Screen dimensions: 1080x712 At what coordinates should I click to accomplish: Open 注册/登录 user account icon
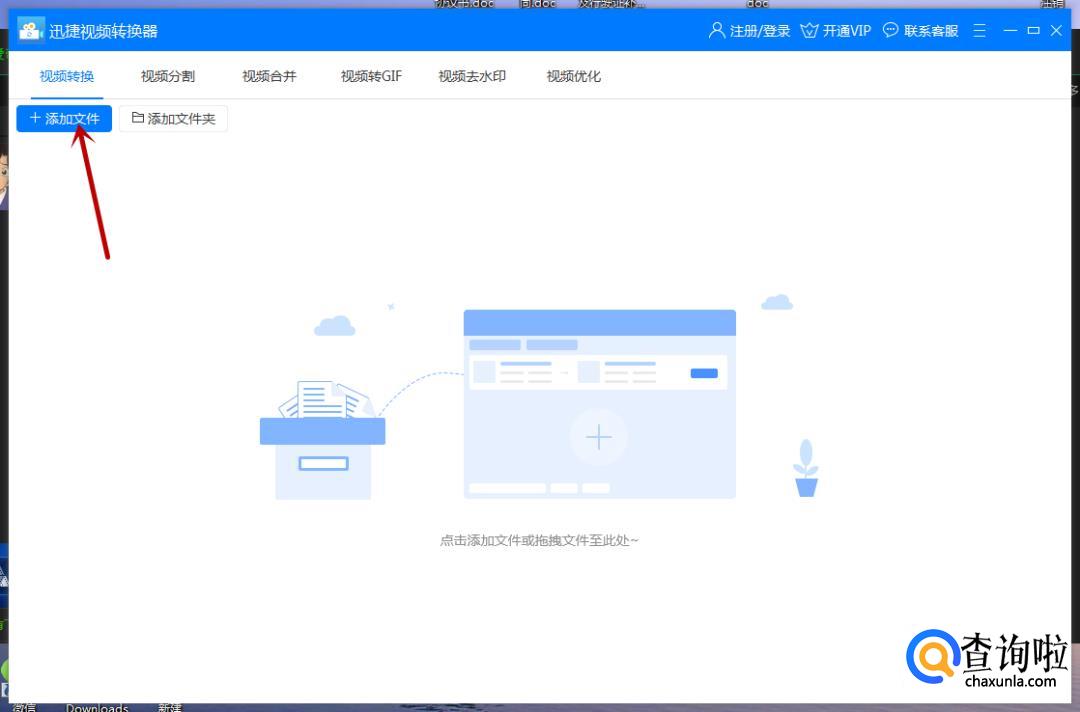coord(716,31)
